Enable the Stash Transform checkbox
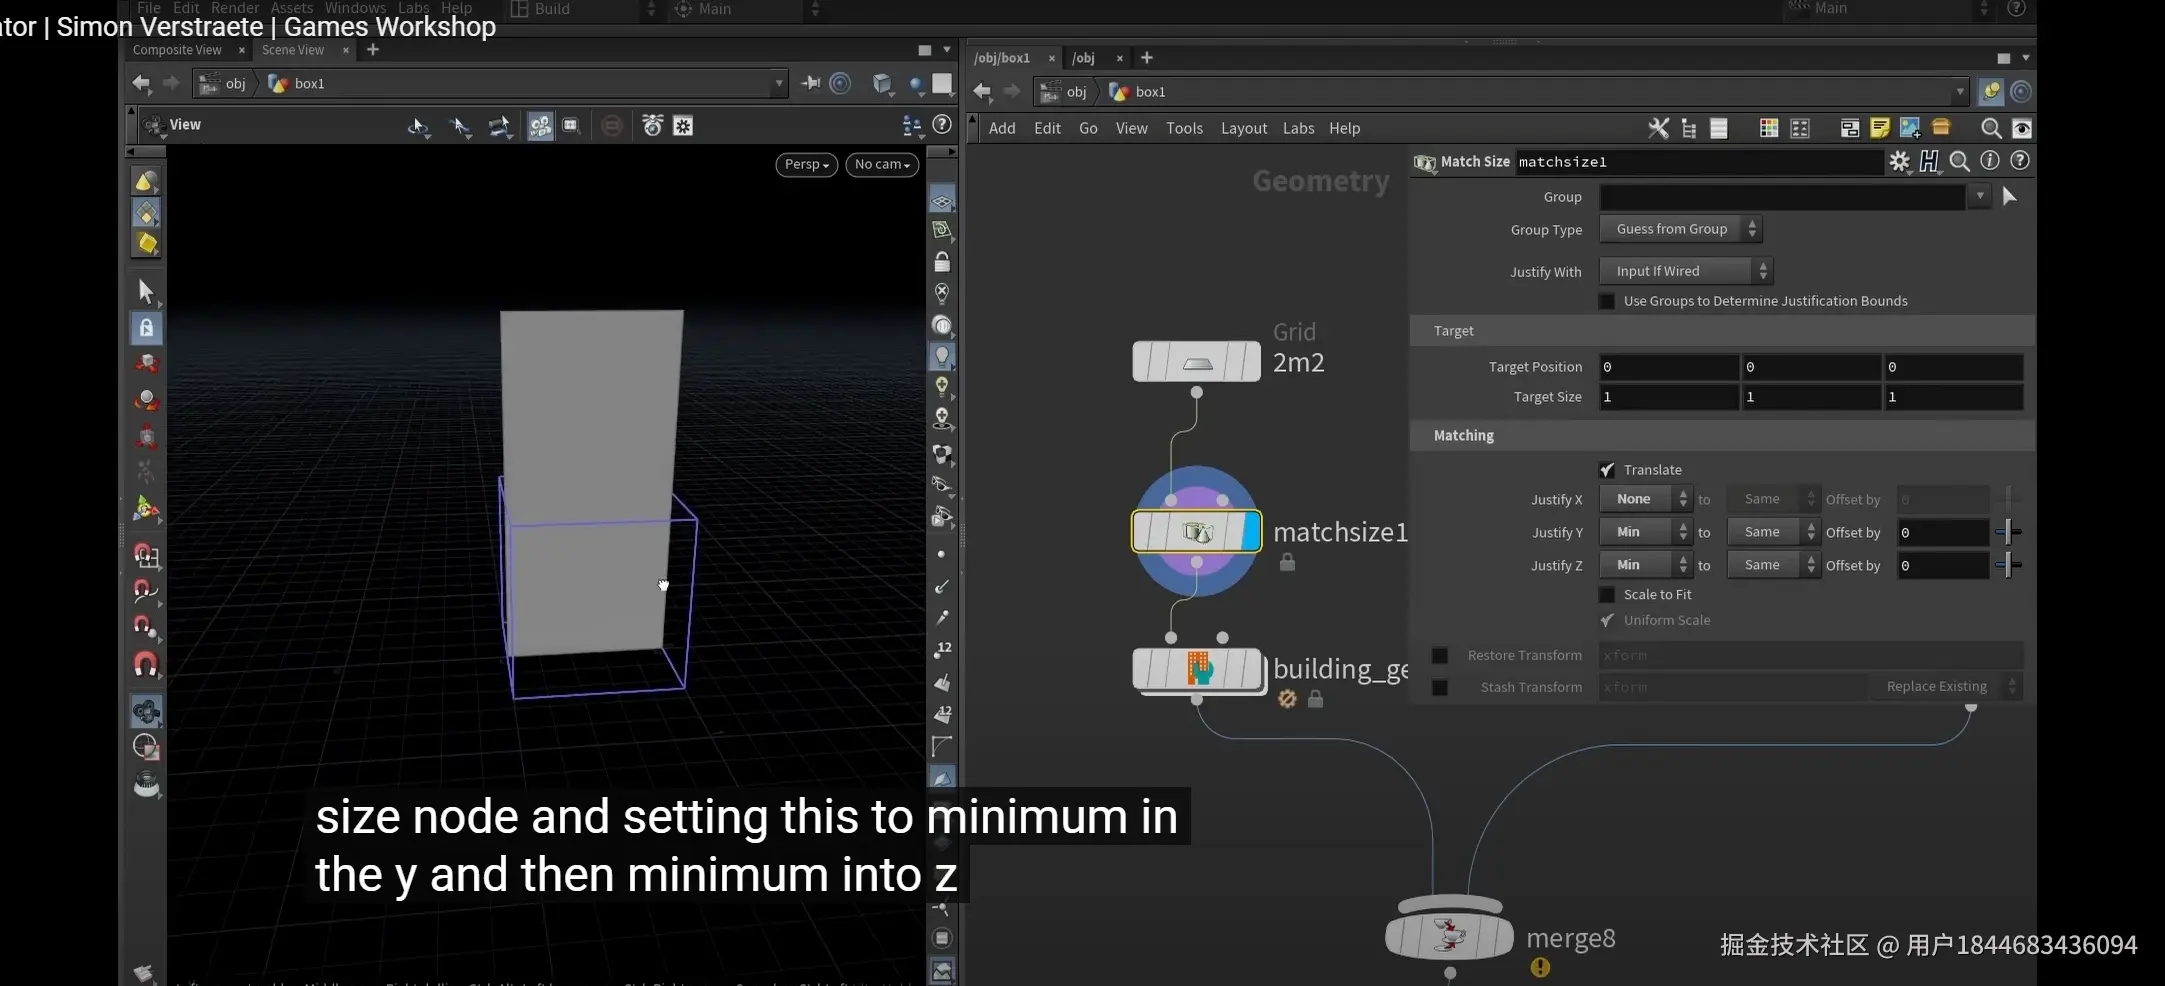The height and width of the screenshot is (986, 2165). click(1440, 688)
